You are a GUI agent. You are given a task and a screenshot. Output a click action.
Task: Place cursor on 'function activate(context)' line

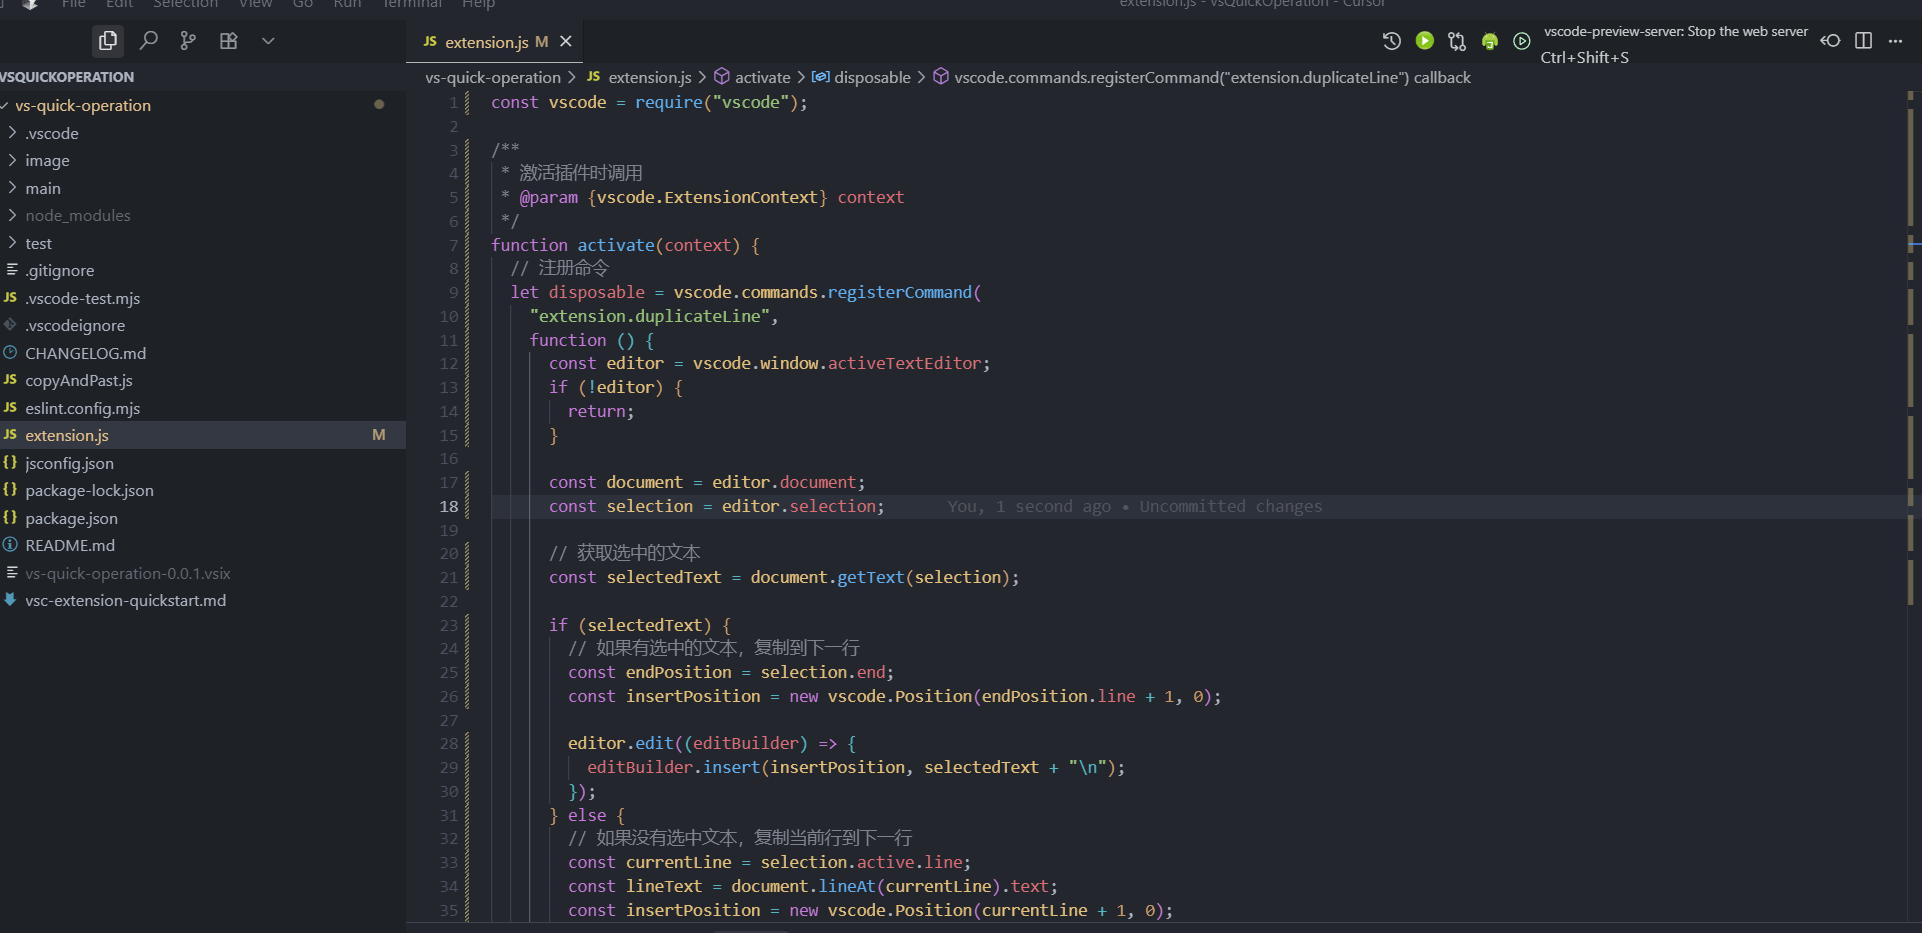(x=626, y=245)
